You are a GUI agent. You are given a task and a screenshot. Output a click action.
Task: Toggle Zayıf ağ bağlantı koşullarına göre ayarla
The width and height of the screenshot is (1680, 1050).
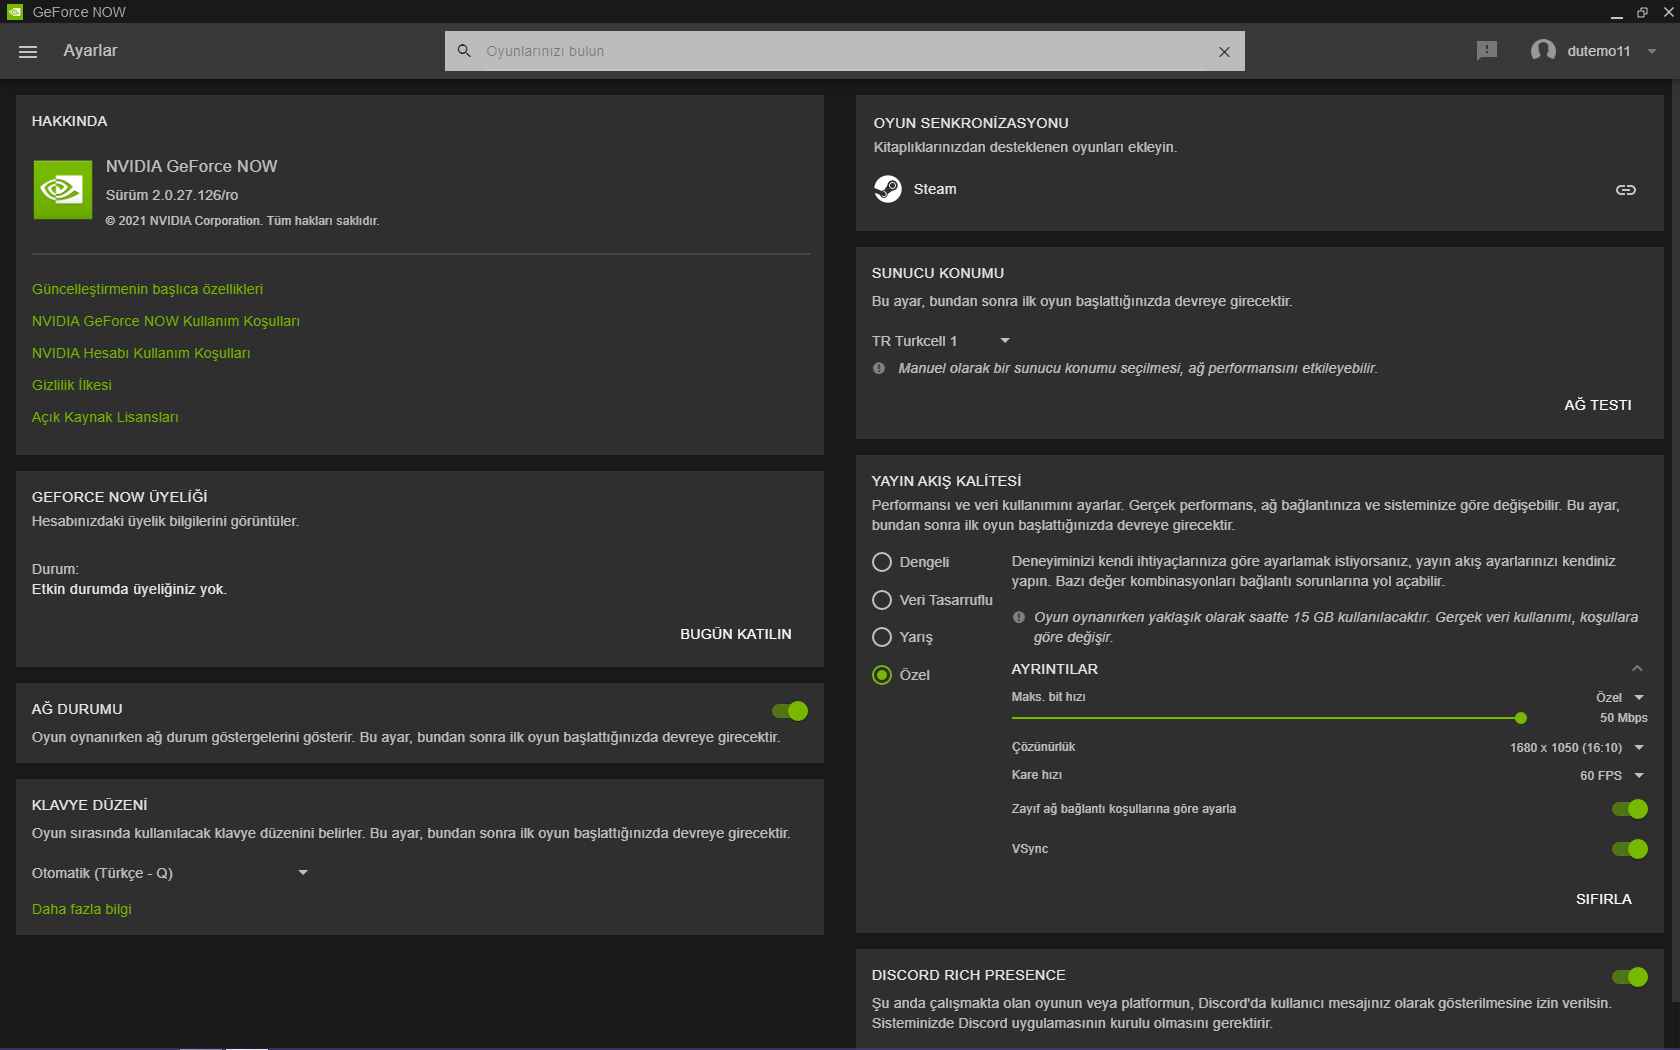(x=1630, y=809)
